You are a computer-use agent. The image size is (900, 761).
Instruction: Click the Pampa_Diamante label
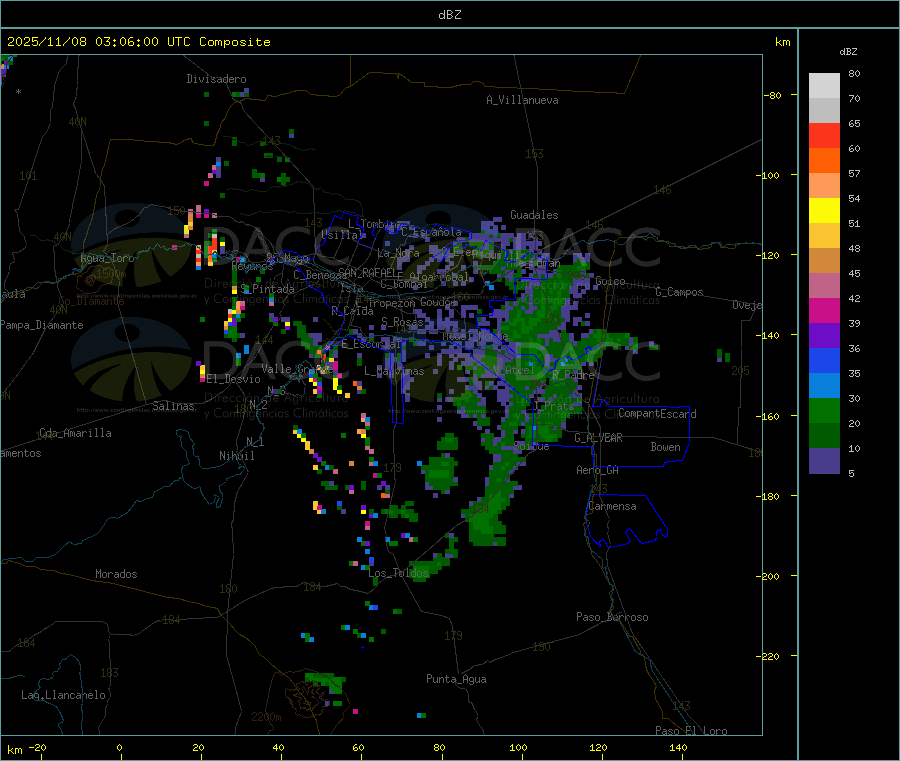pos(42,325)
